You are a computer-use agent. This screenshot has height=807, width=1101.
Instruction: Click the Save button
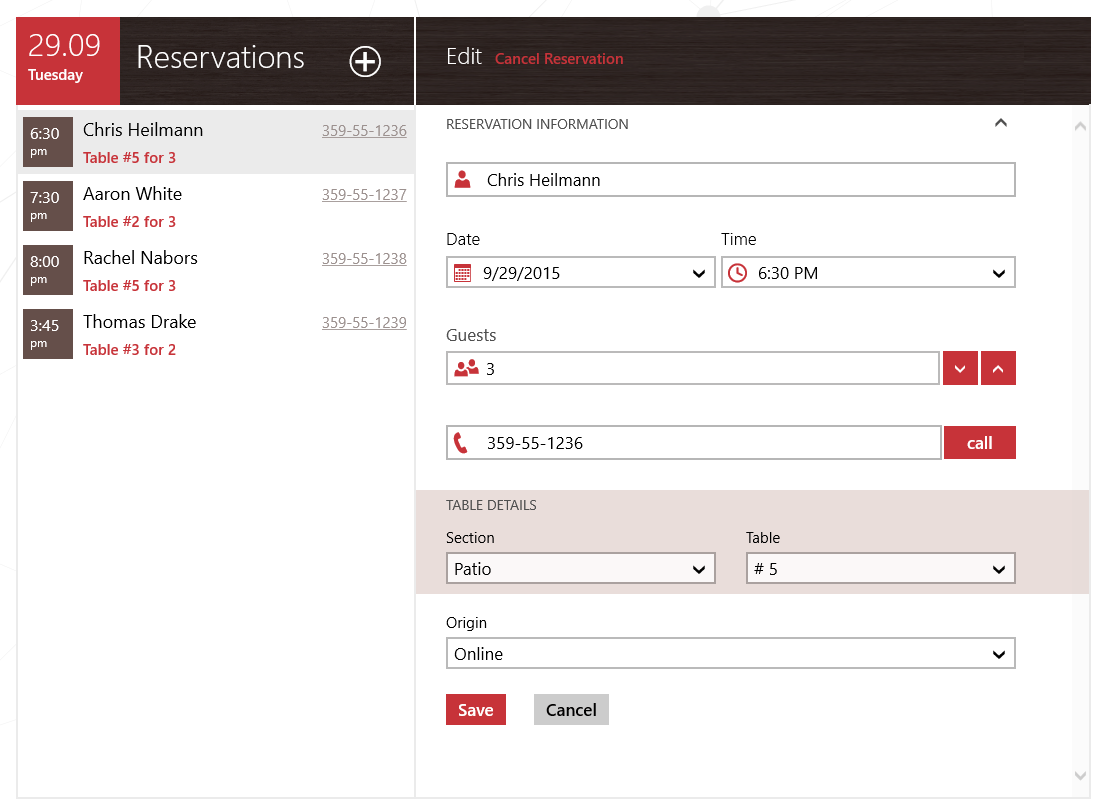pos(475,709)
